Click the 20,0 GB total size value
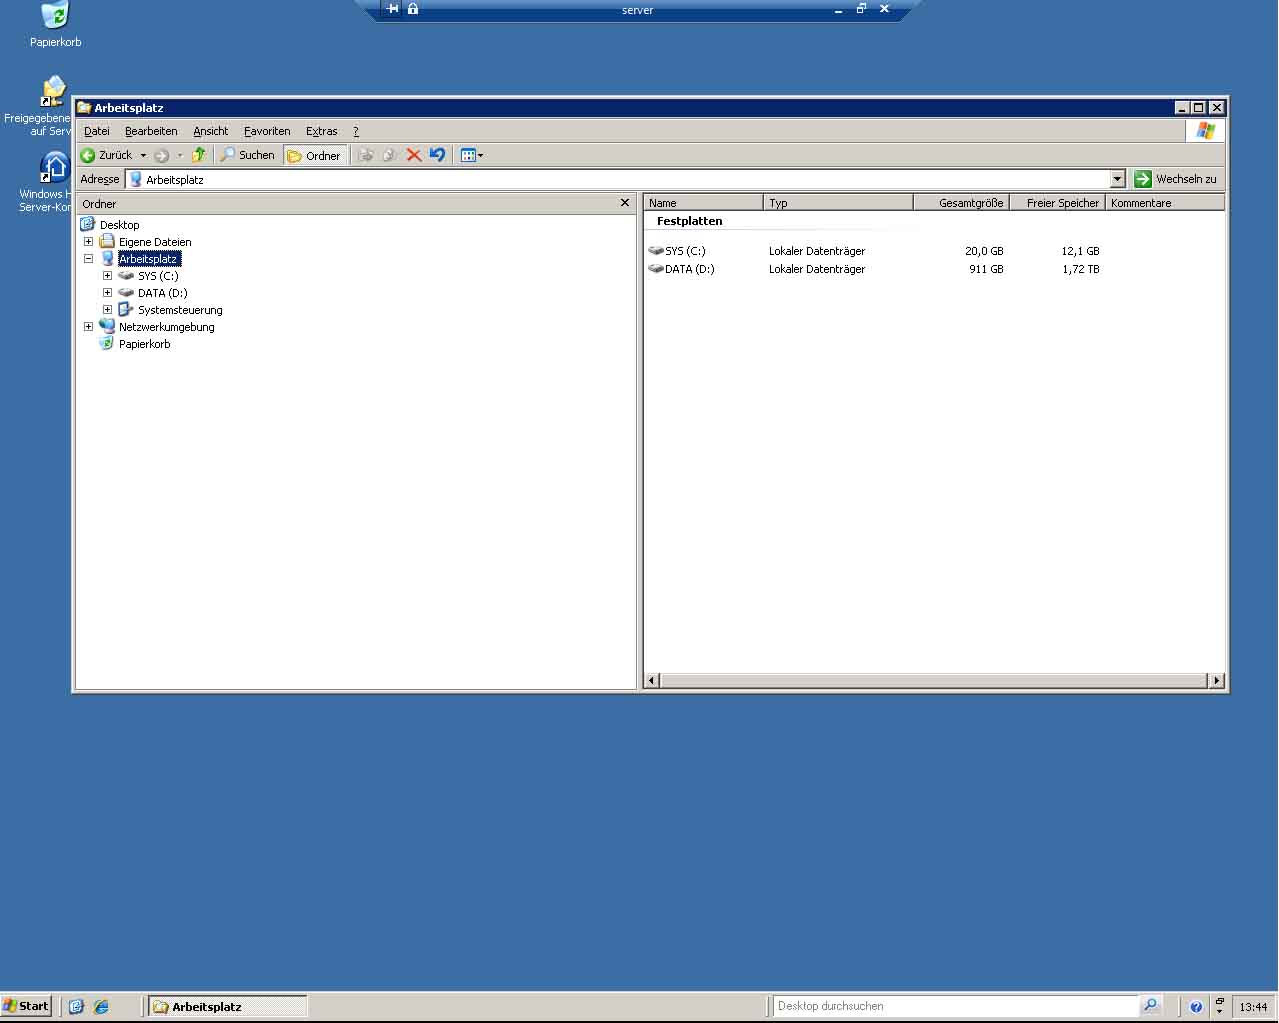Image resolution: width=1279 pixels, height=1023 pixels. (x=984, y=251)
